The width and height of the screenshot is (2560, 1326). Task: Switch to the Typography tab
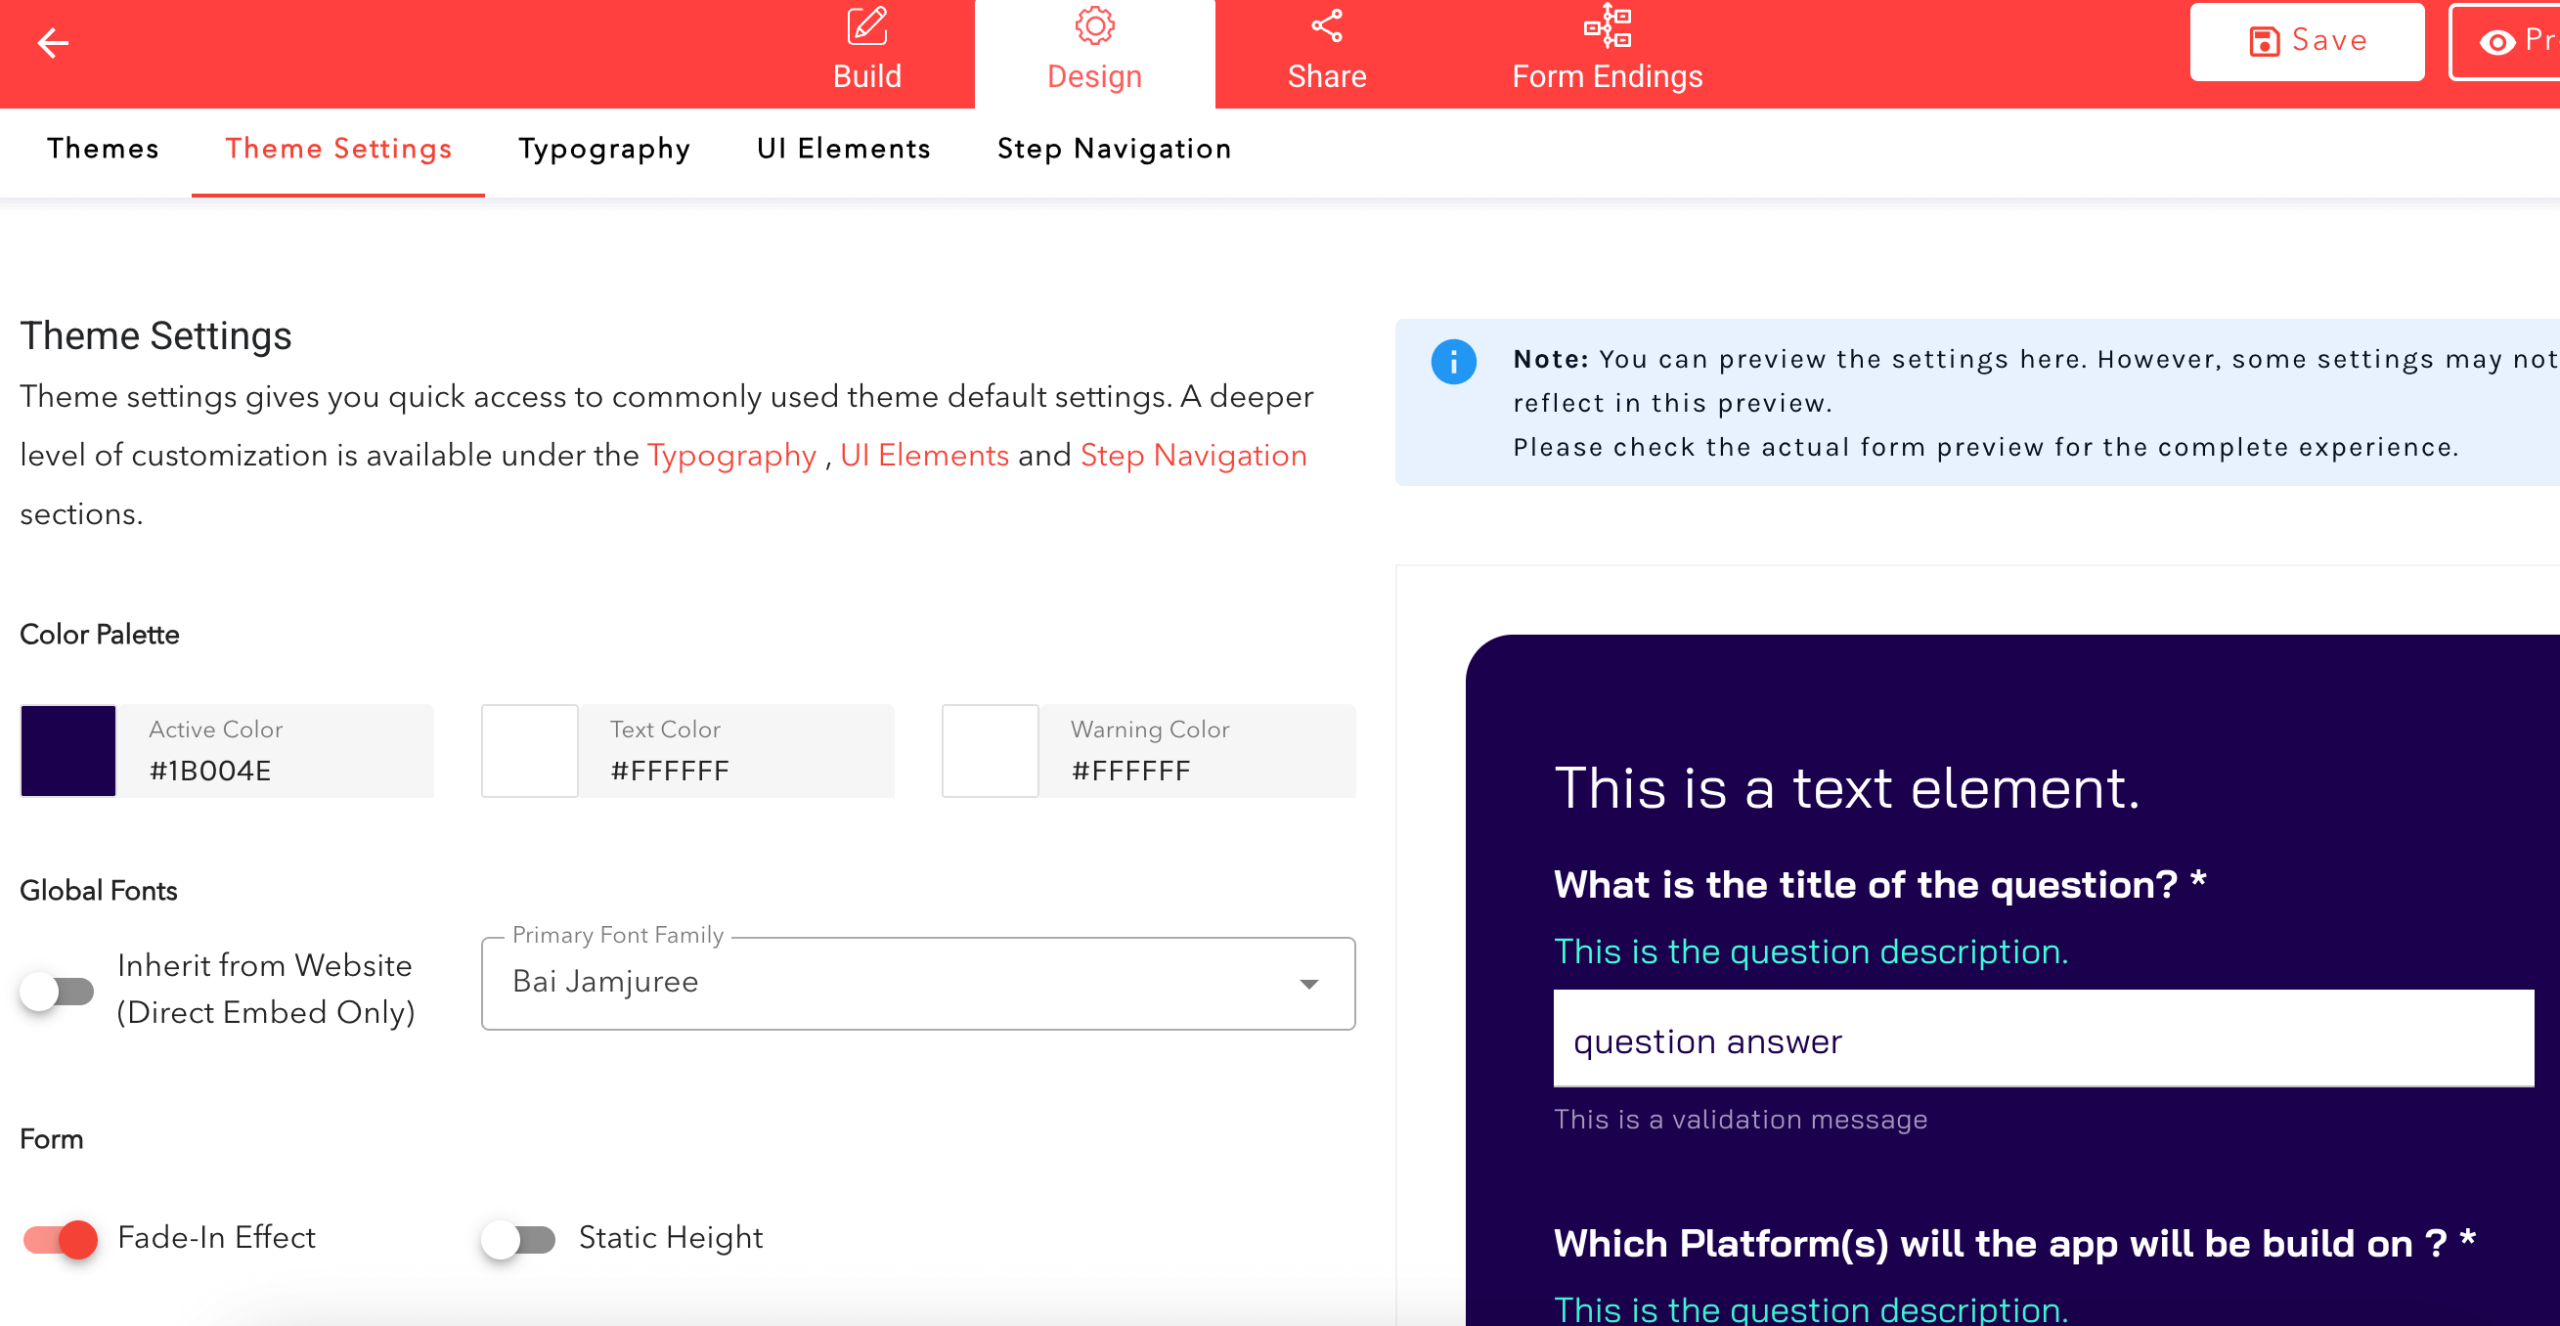pyautogui.click(x=604, y=149)
